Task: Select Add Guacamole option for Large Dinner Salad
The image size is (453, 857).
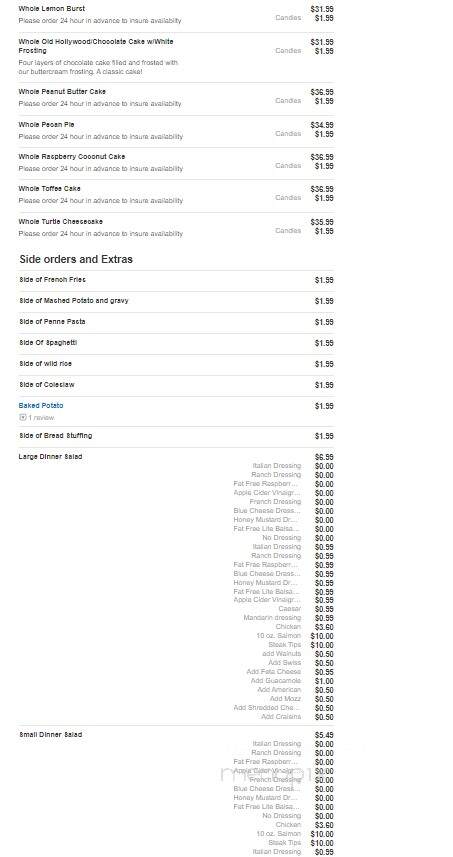Action: click(276, 680)
